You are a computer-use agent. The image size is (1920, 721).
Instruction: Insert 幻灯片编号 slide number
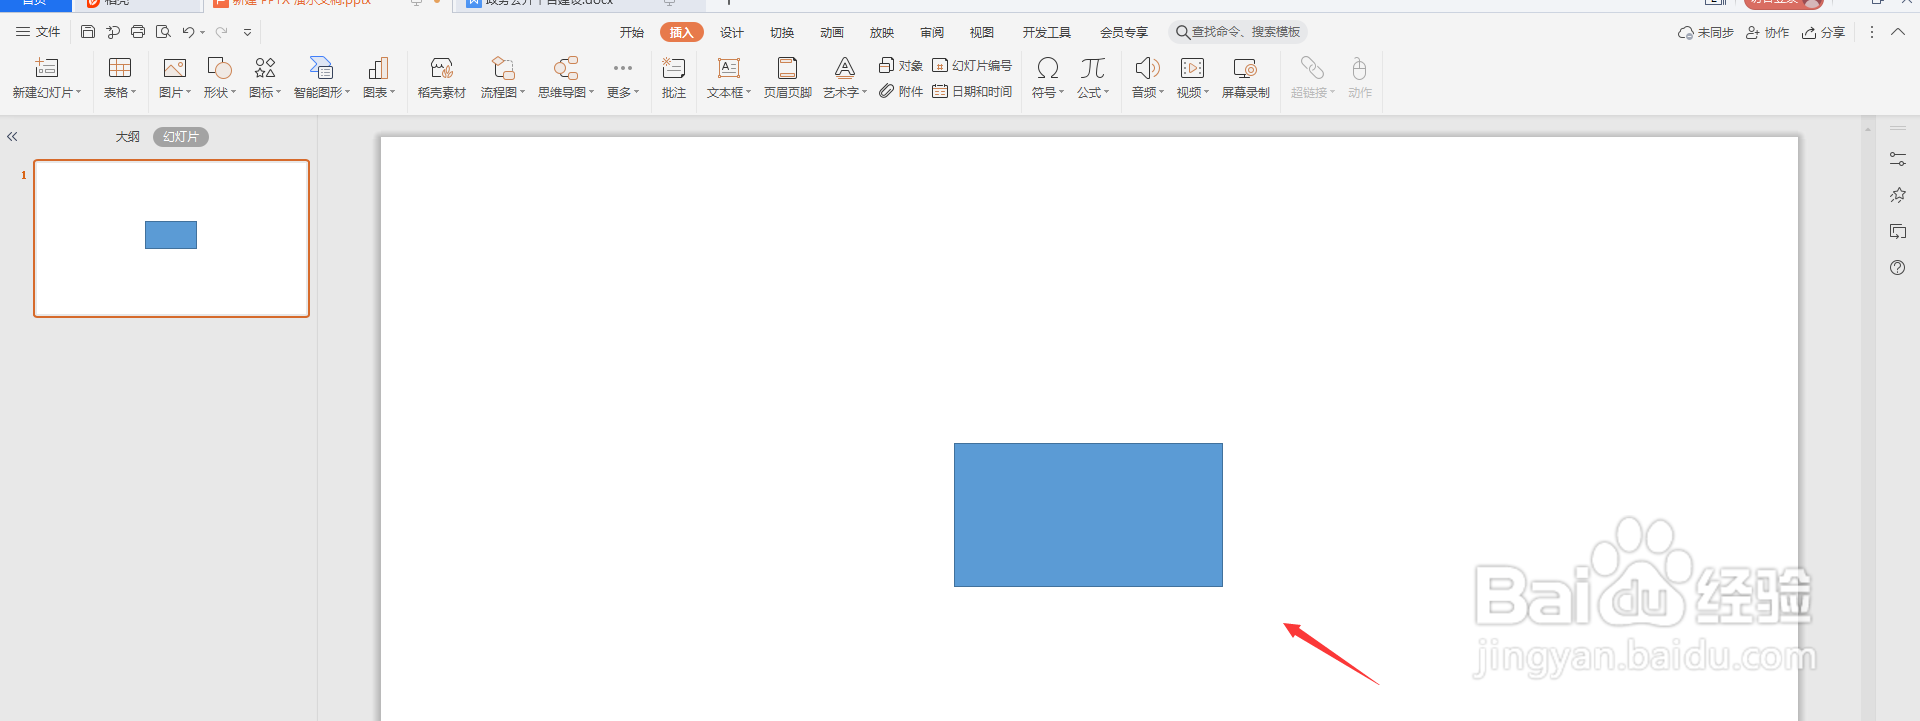972,65
